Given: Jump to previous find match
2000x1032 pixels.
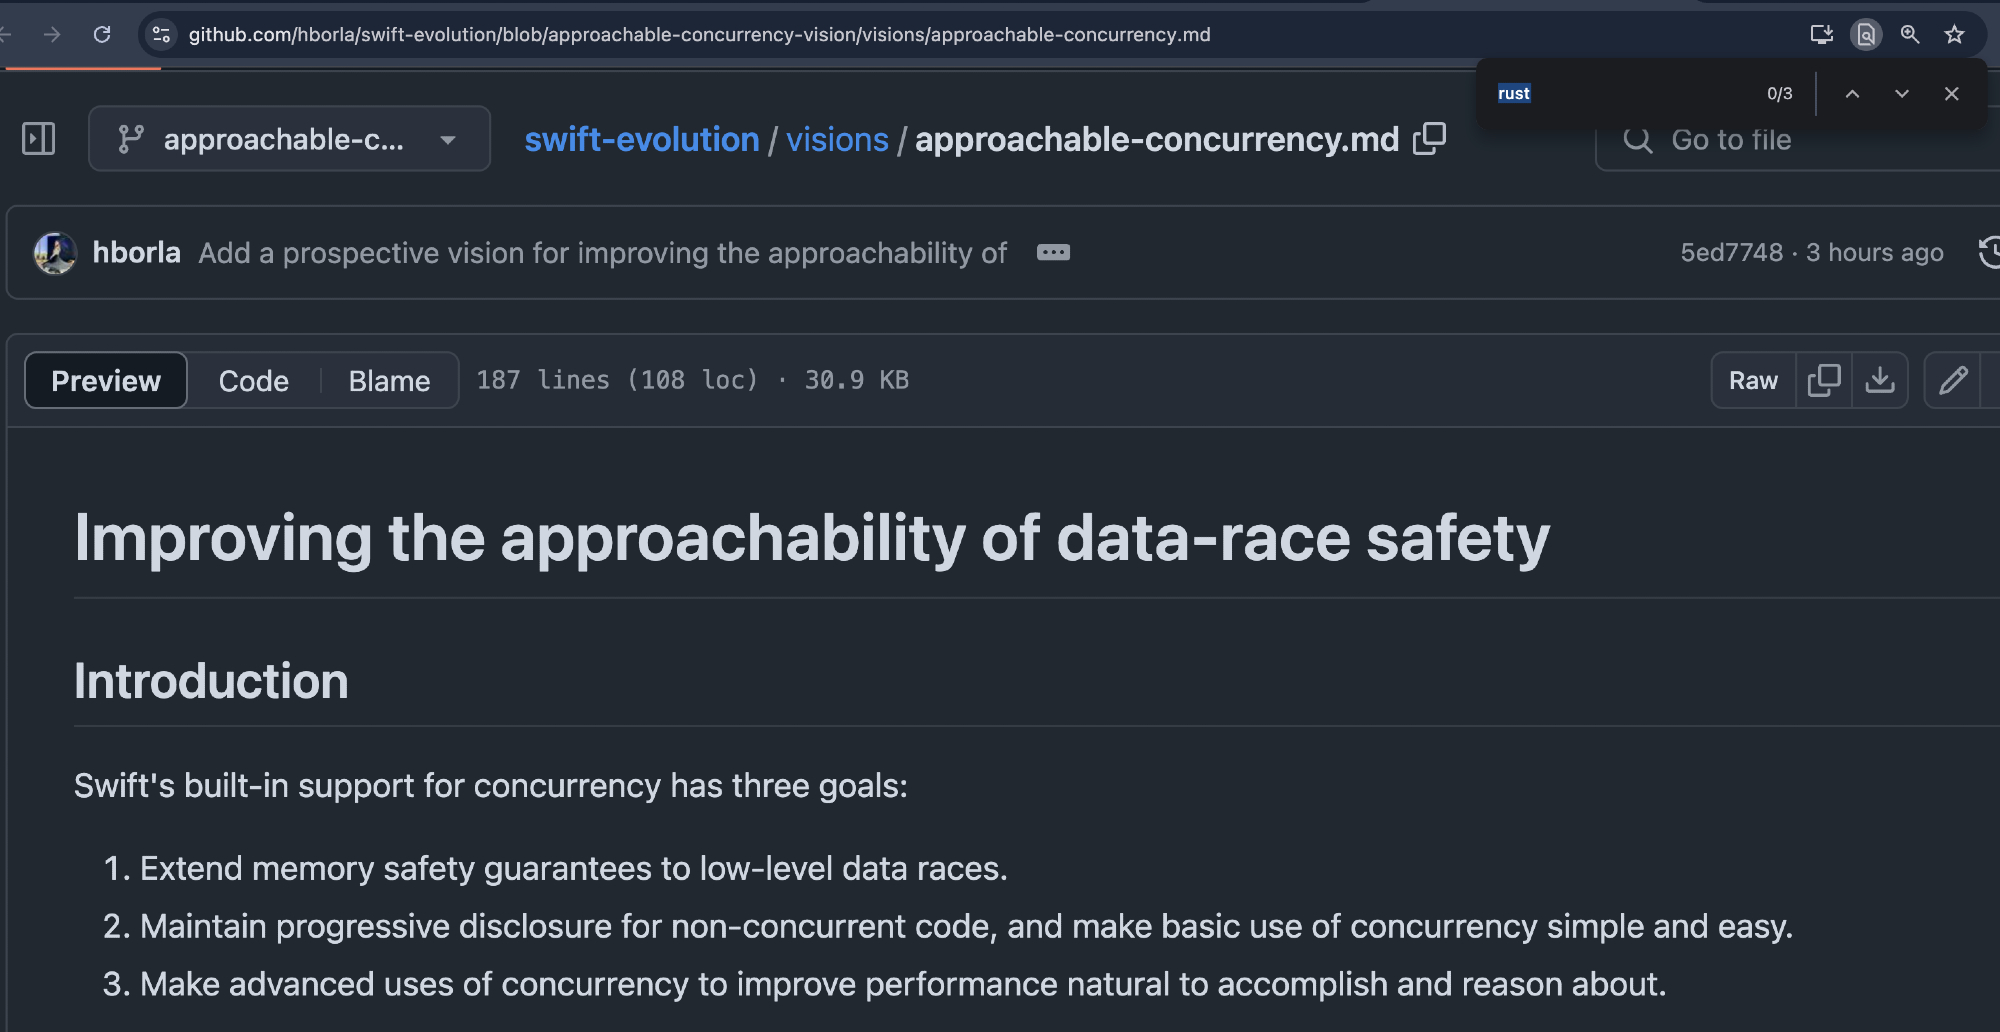Looking at the screenshot, I should [1852, 94].
